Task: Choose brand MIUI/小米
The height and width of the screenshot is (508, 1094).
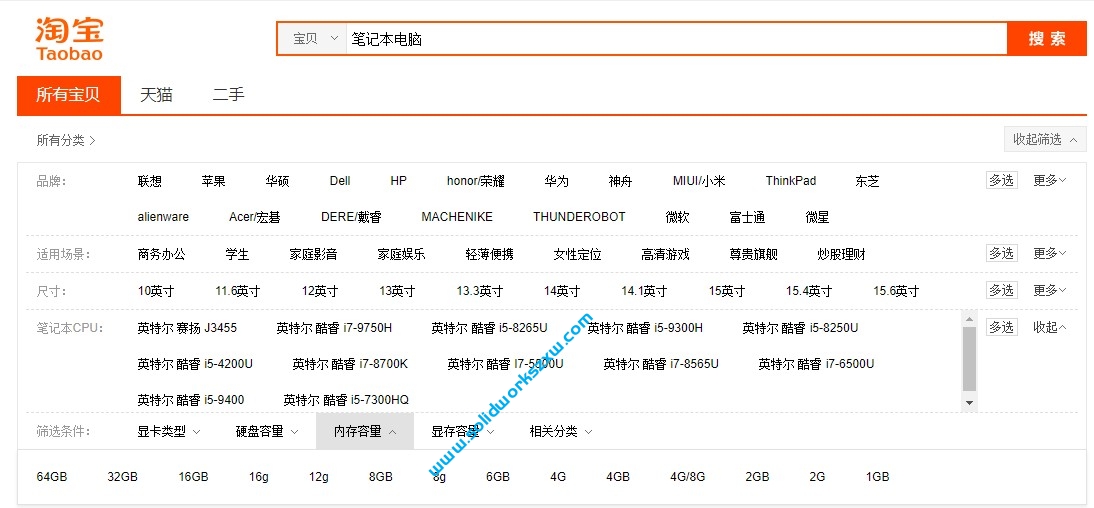Action: (699, 181)
